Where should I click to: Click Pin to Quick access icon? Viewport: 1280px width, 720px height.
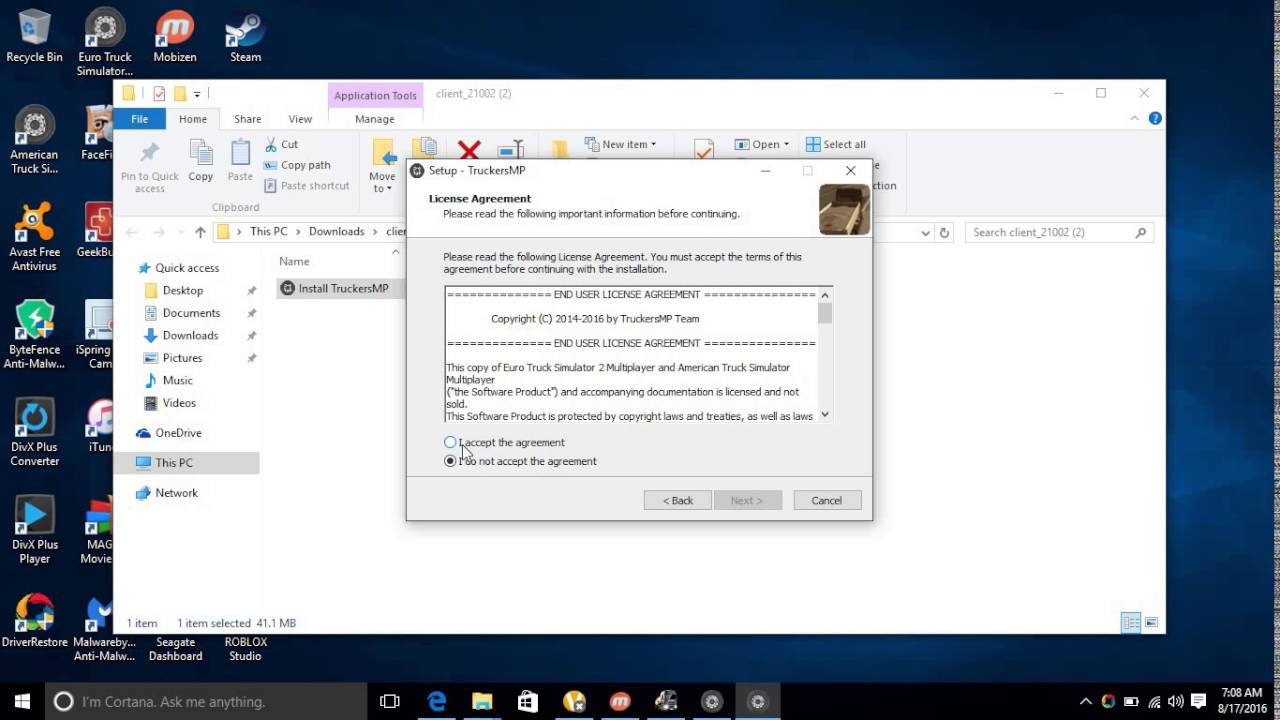point(150,166)
